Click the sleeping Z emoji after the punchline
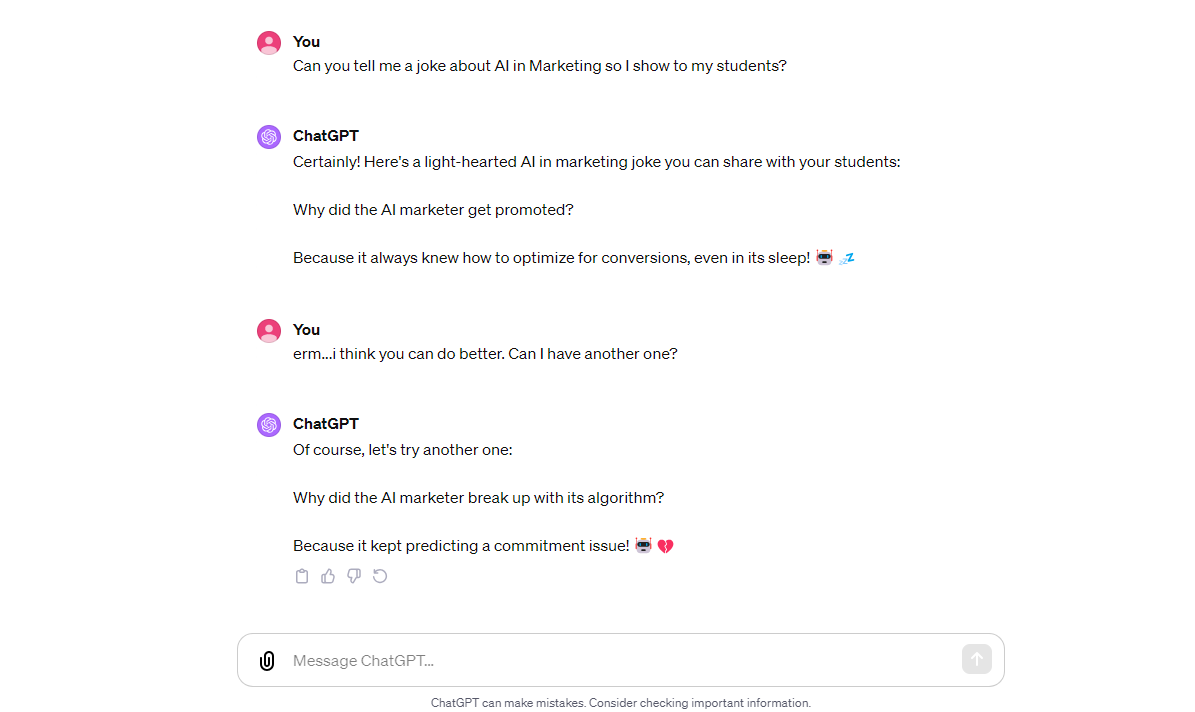Screen dimensions: 1195x712 pyautogui.click(x=847, y=257)
